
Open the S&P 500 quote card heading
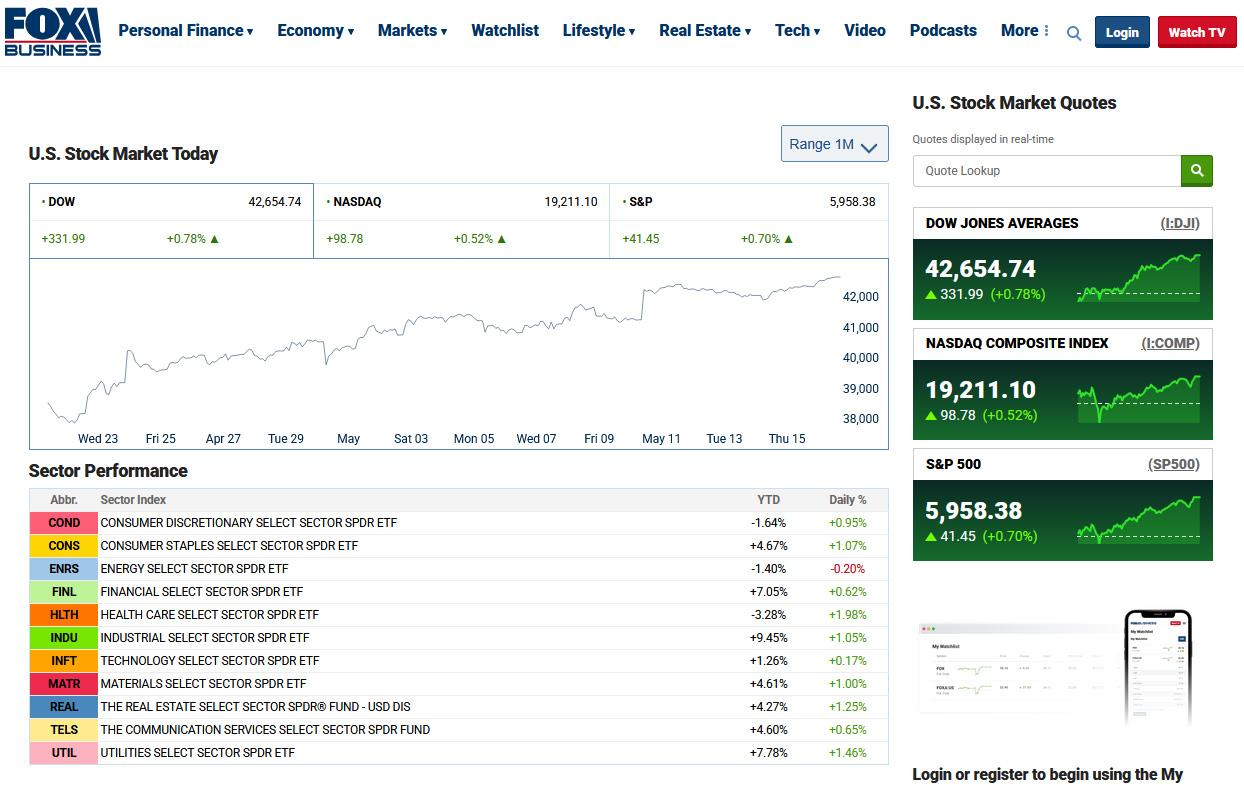(953, 464)
